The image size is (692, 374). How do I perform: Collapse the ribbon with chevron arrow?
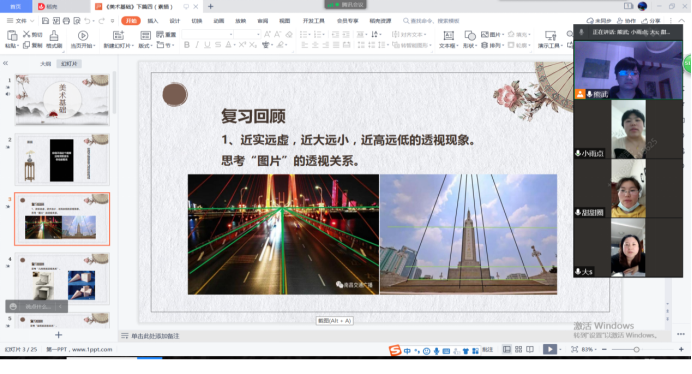point(681,21)
